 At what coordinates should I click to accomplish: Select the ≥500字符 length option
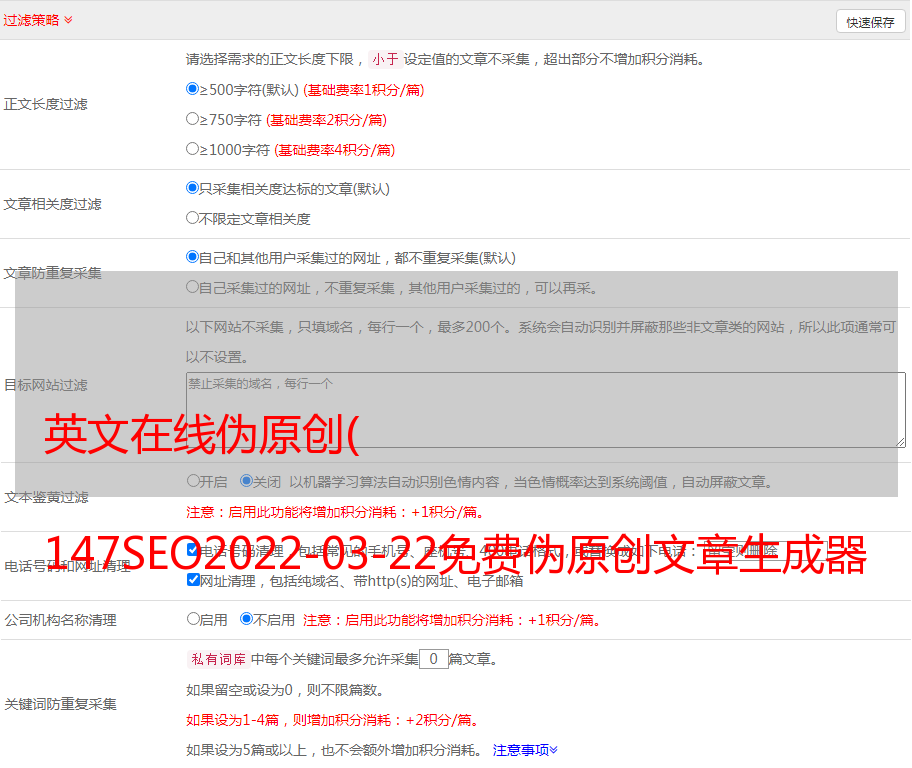(x=192, y=89)
